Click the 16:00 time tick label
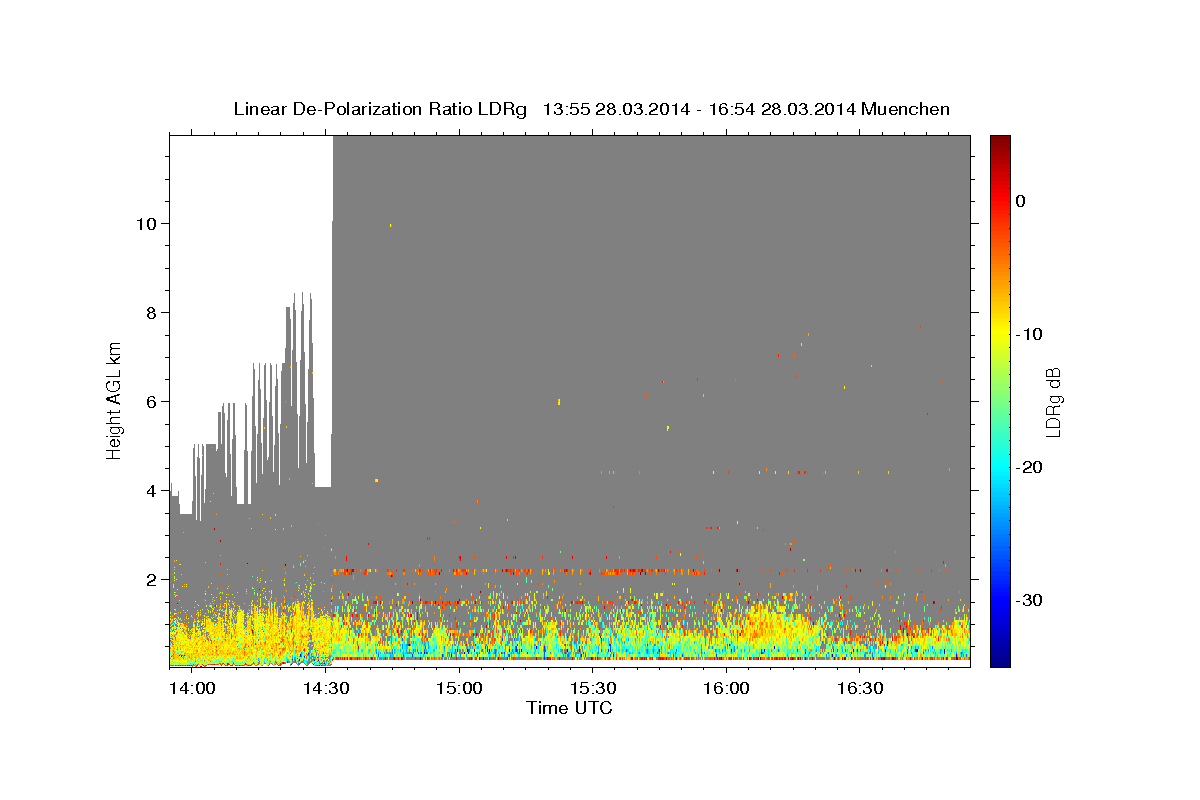 click(726, 689)
